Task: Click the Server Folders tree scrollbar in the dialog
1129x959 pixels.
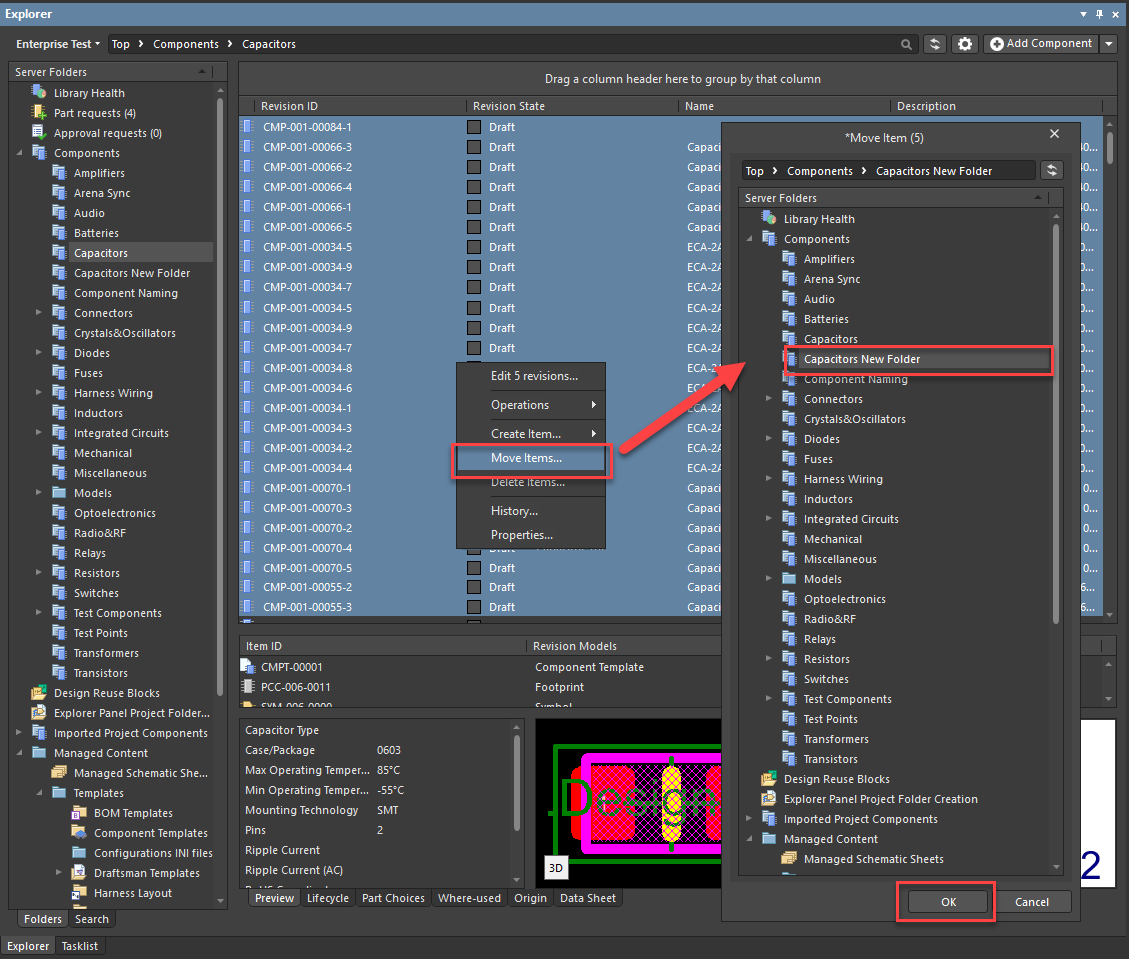Action: pos(1056,425)
